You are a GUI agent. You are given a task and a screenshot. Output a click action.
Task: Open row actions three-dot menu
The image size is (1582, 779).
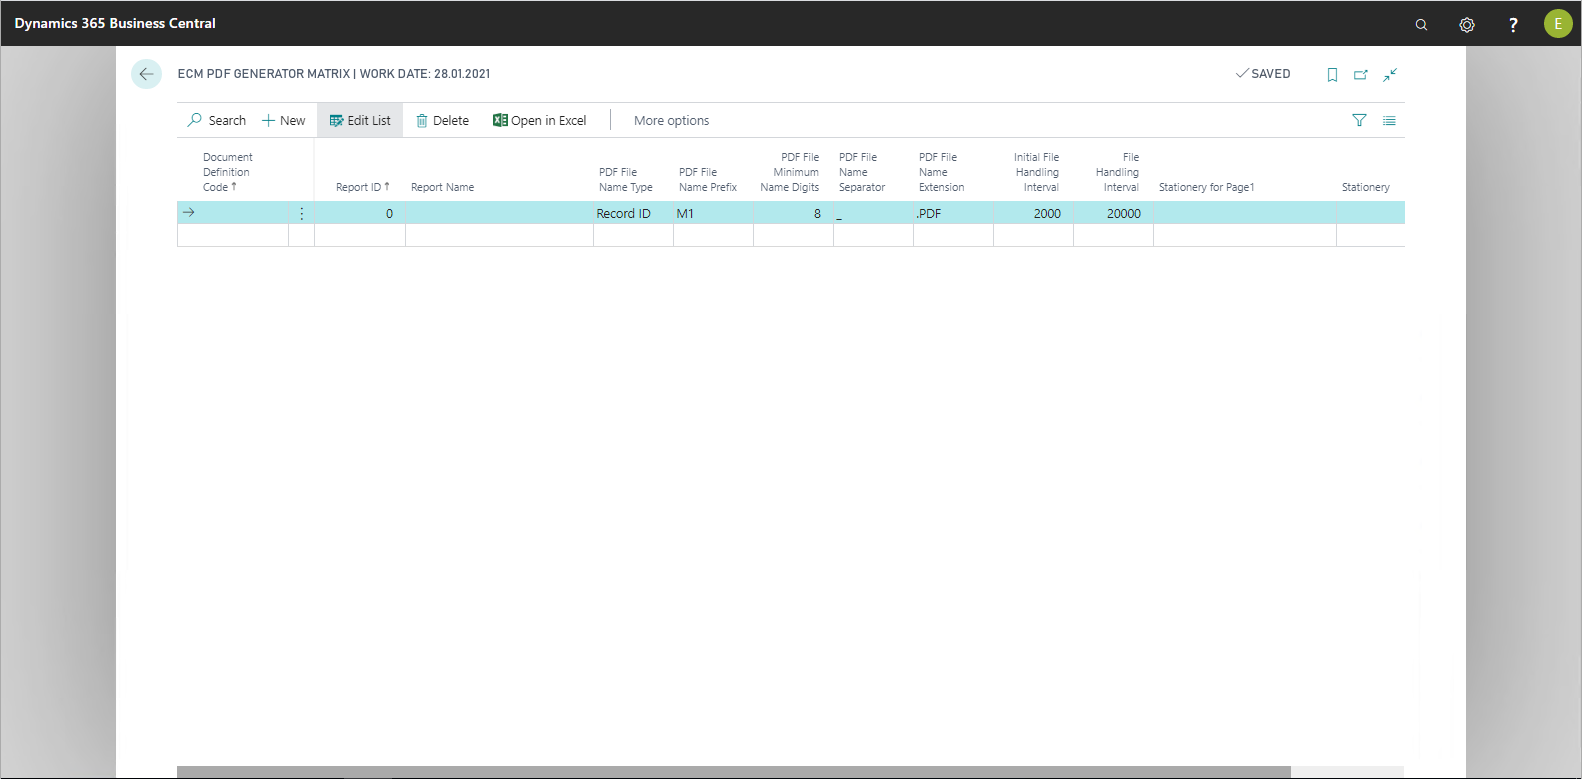[302, 213]
